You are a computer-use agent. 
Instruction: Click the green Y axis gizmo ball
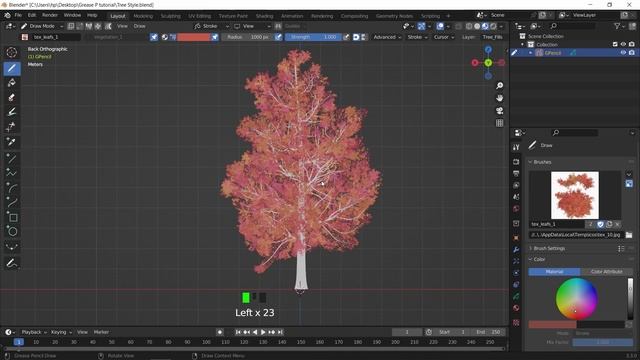pos(488,63)
